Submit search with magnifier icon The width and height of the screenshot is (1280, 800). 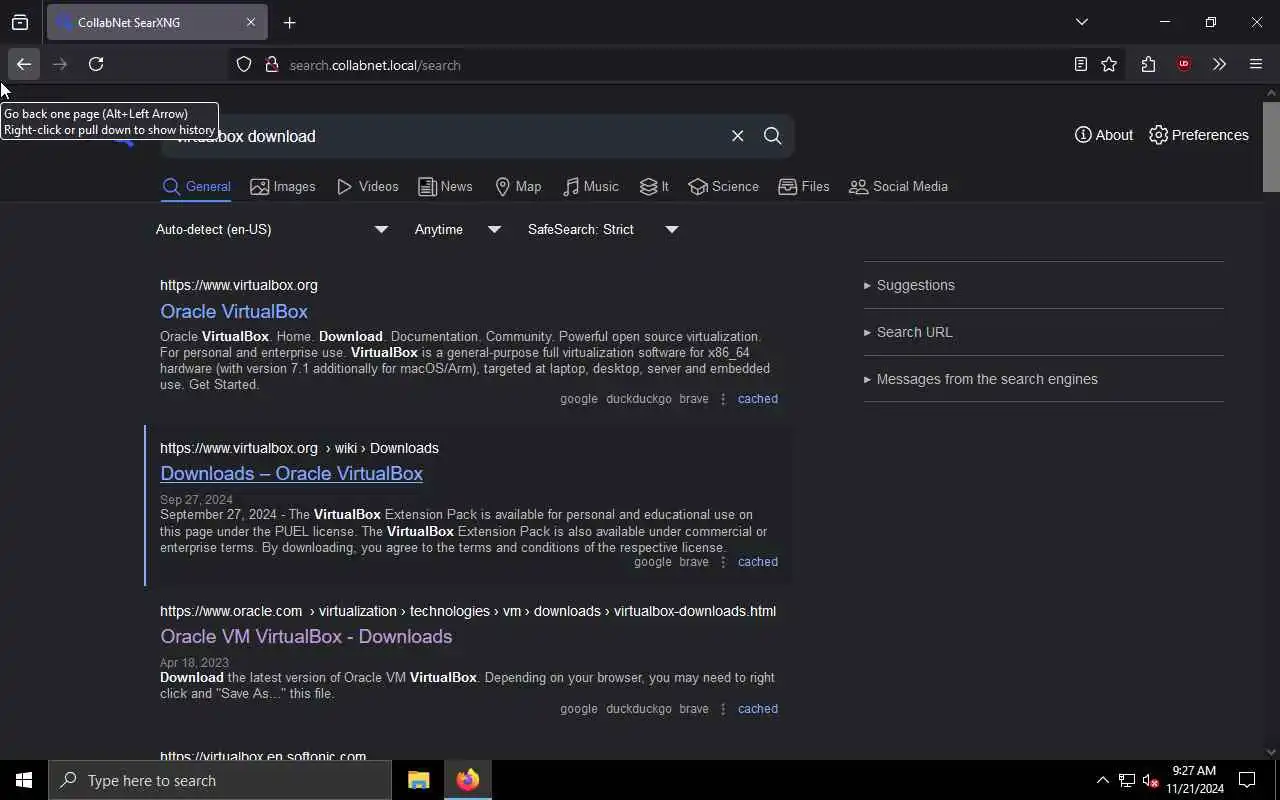[x=773, y=136]
